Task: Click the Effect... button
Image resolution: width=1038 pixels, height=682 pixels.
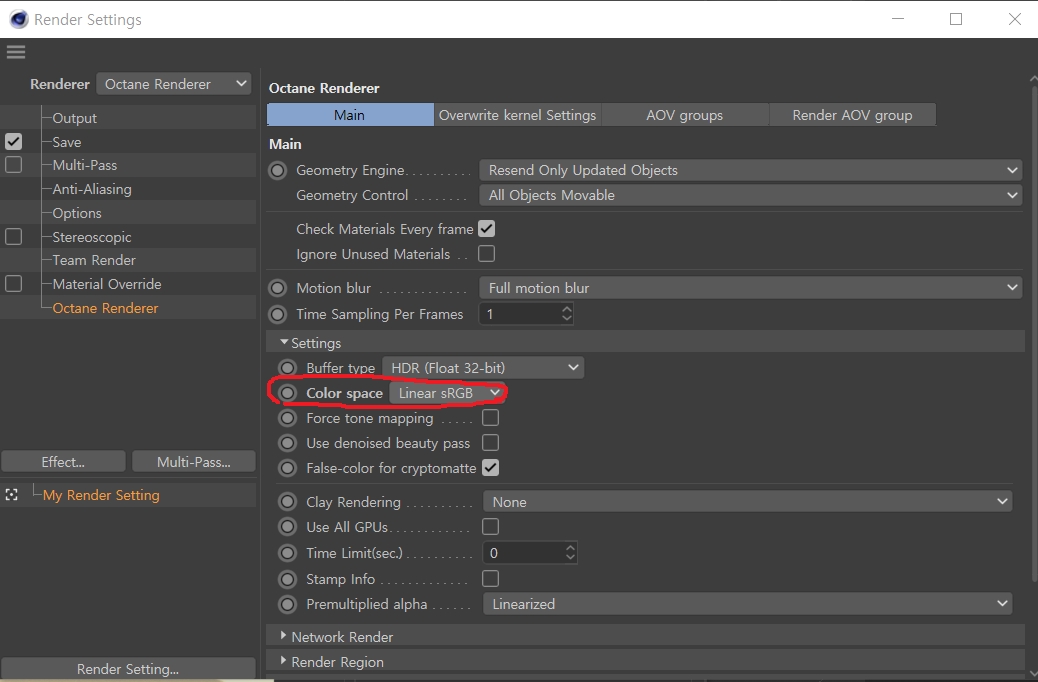Action: (x=64, y=462)
